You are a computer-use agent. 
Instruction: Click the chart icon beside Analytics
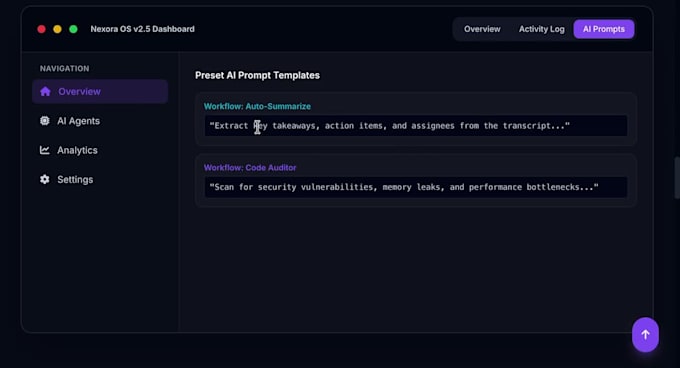click(45, 150)
